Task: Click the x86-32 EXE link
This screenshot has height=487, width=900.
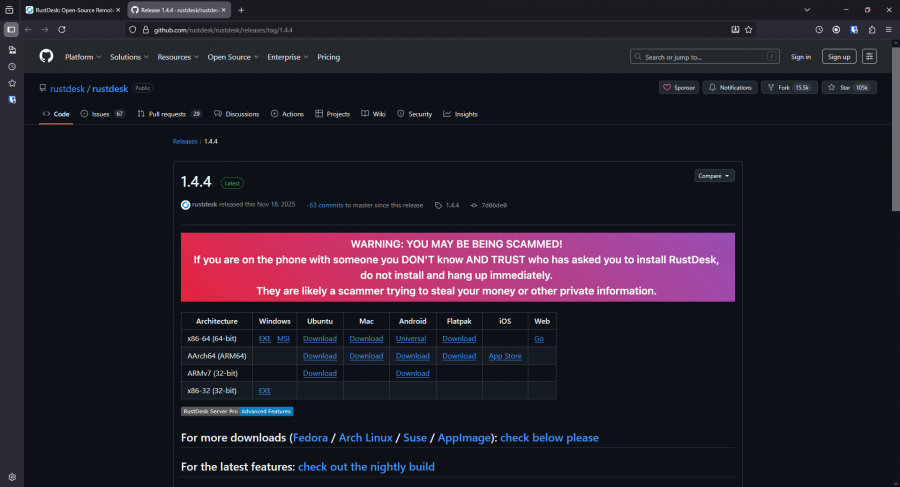Action: pyautogui.click(x=265, y=391)
